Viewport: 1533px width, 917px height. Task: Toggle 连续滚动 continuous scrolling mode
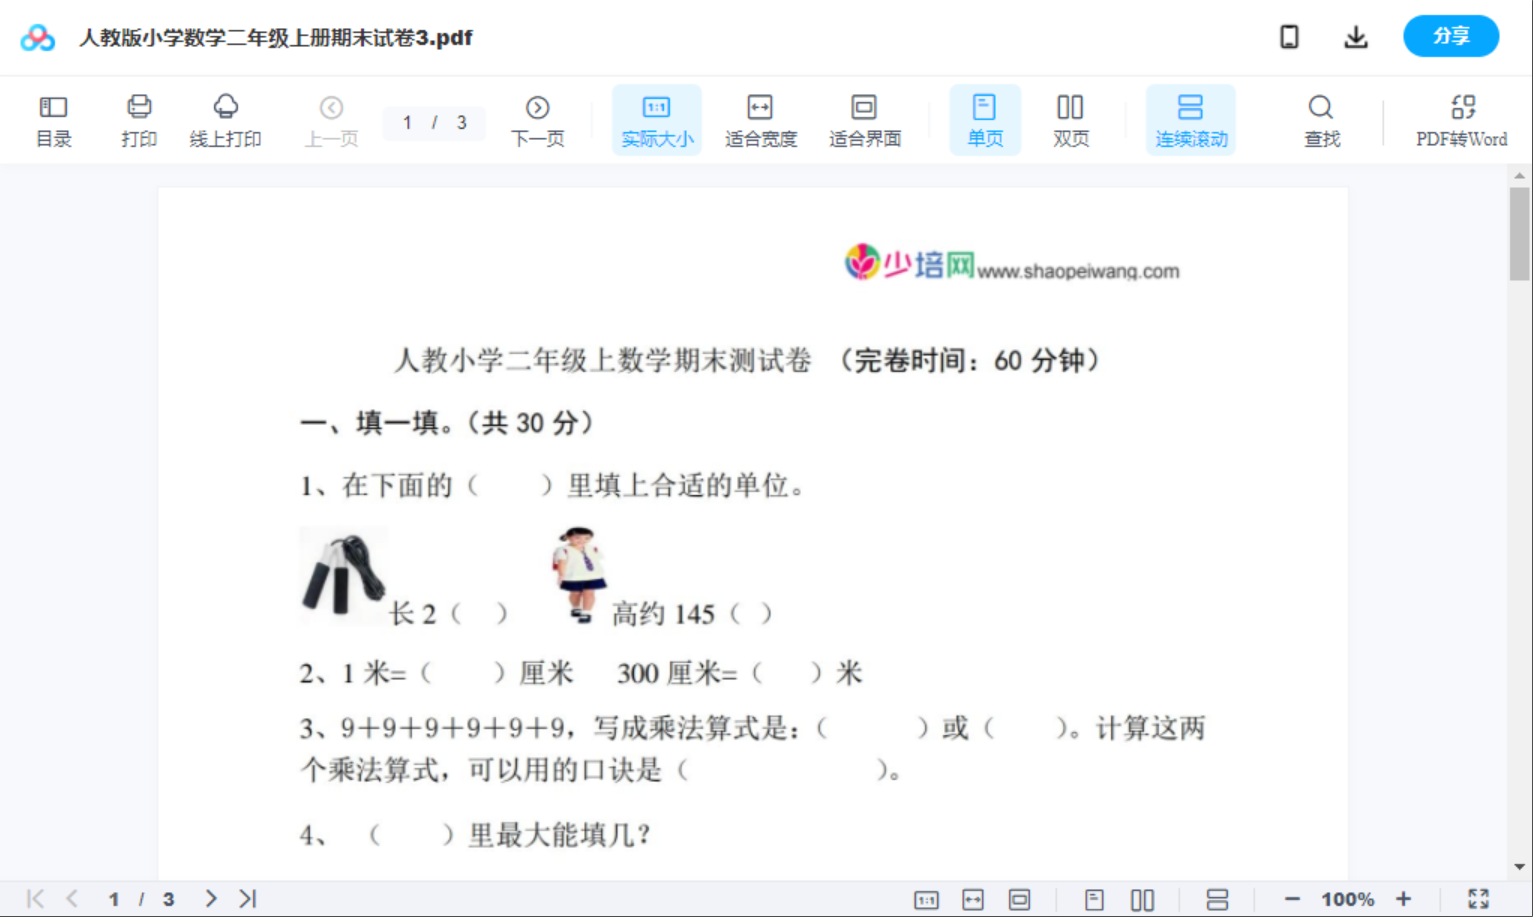click(x=1190, y=119)
